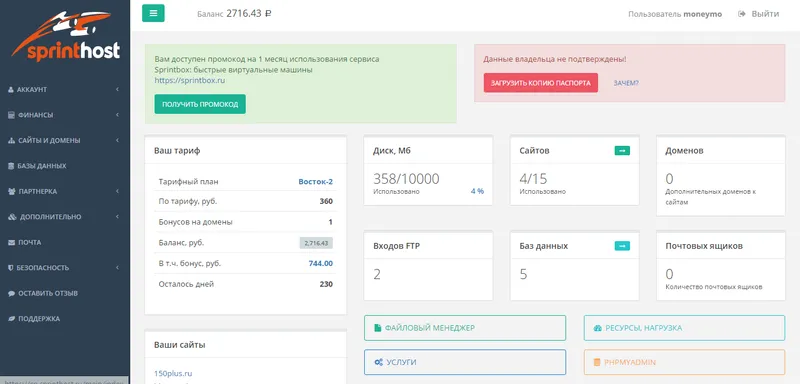Click the database icon in sidebar

(11, 166)
